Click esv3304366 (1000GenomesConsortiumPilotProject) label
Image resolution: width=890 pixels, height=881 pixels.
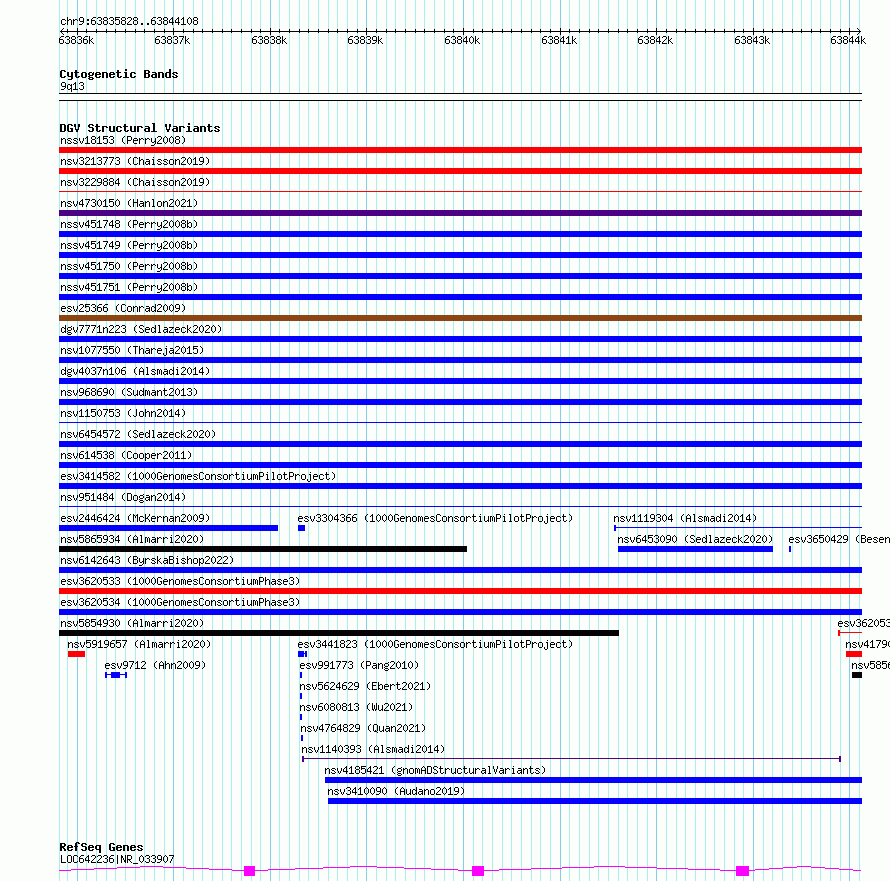(435, 518)
